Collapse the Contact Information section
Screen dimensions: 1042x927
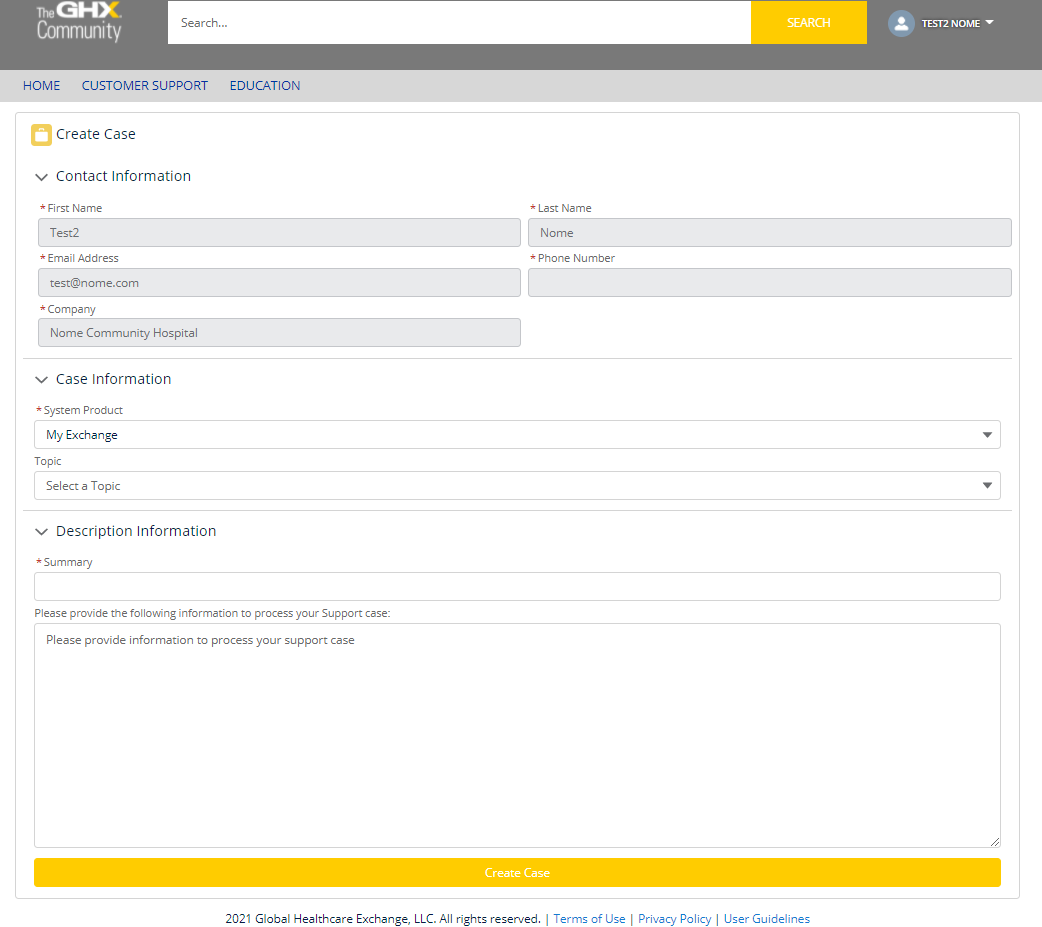tap(42, 177)
